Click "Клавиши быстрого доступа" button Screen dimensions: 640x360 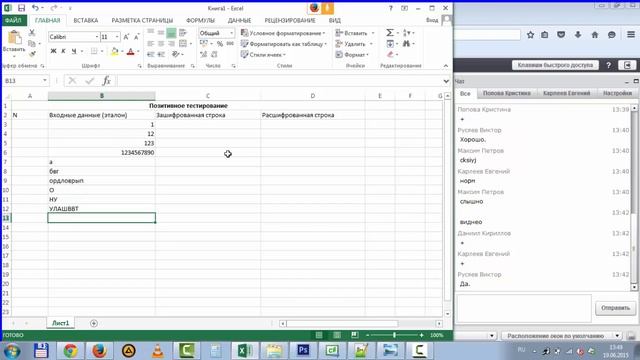pos(555,65)
